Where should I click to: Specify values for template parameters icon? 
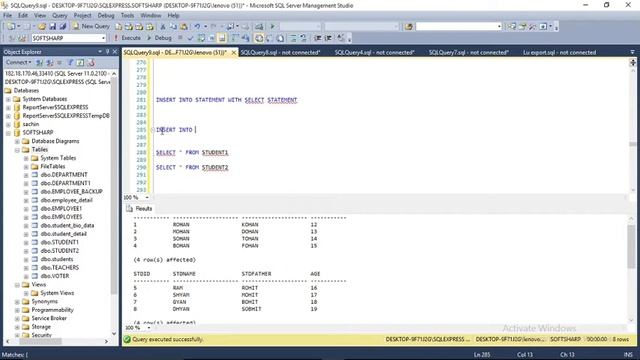(341, 38)
